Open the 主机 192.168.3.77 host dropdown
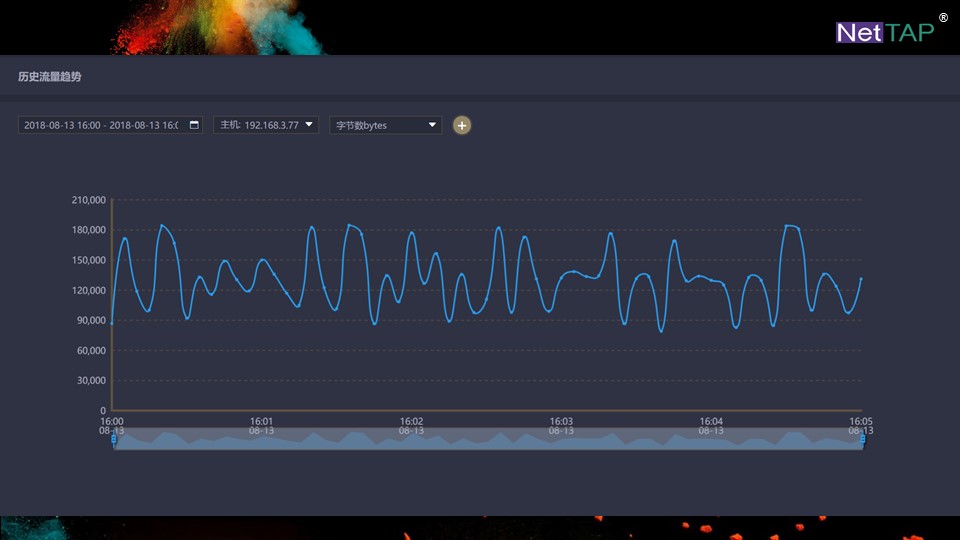 [265, 125]
